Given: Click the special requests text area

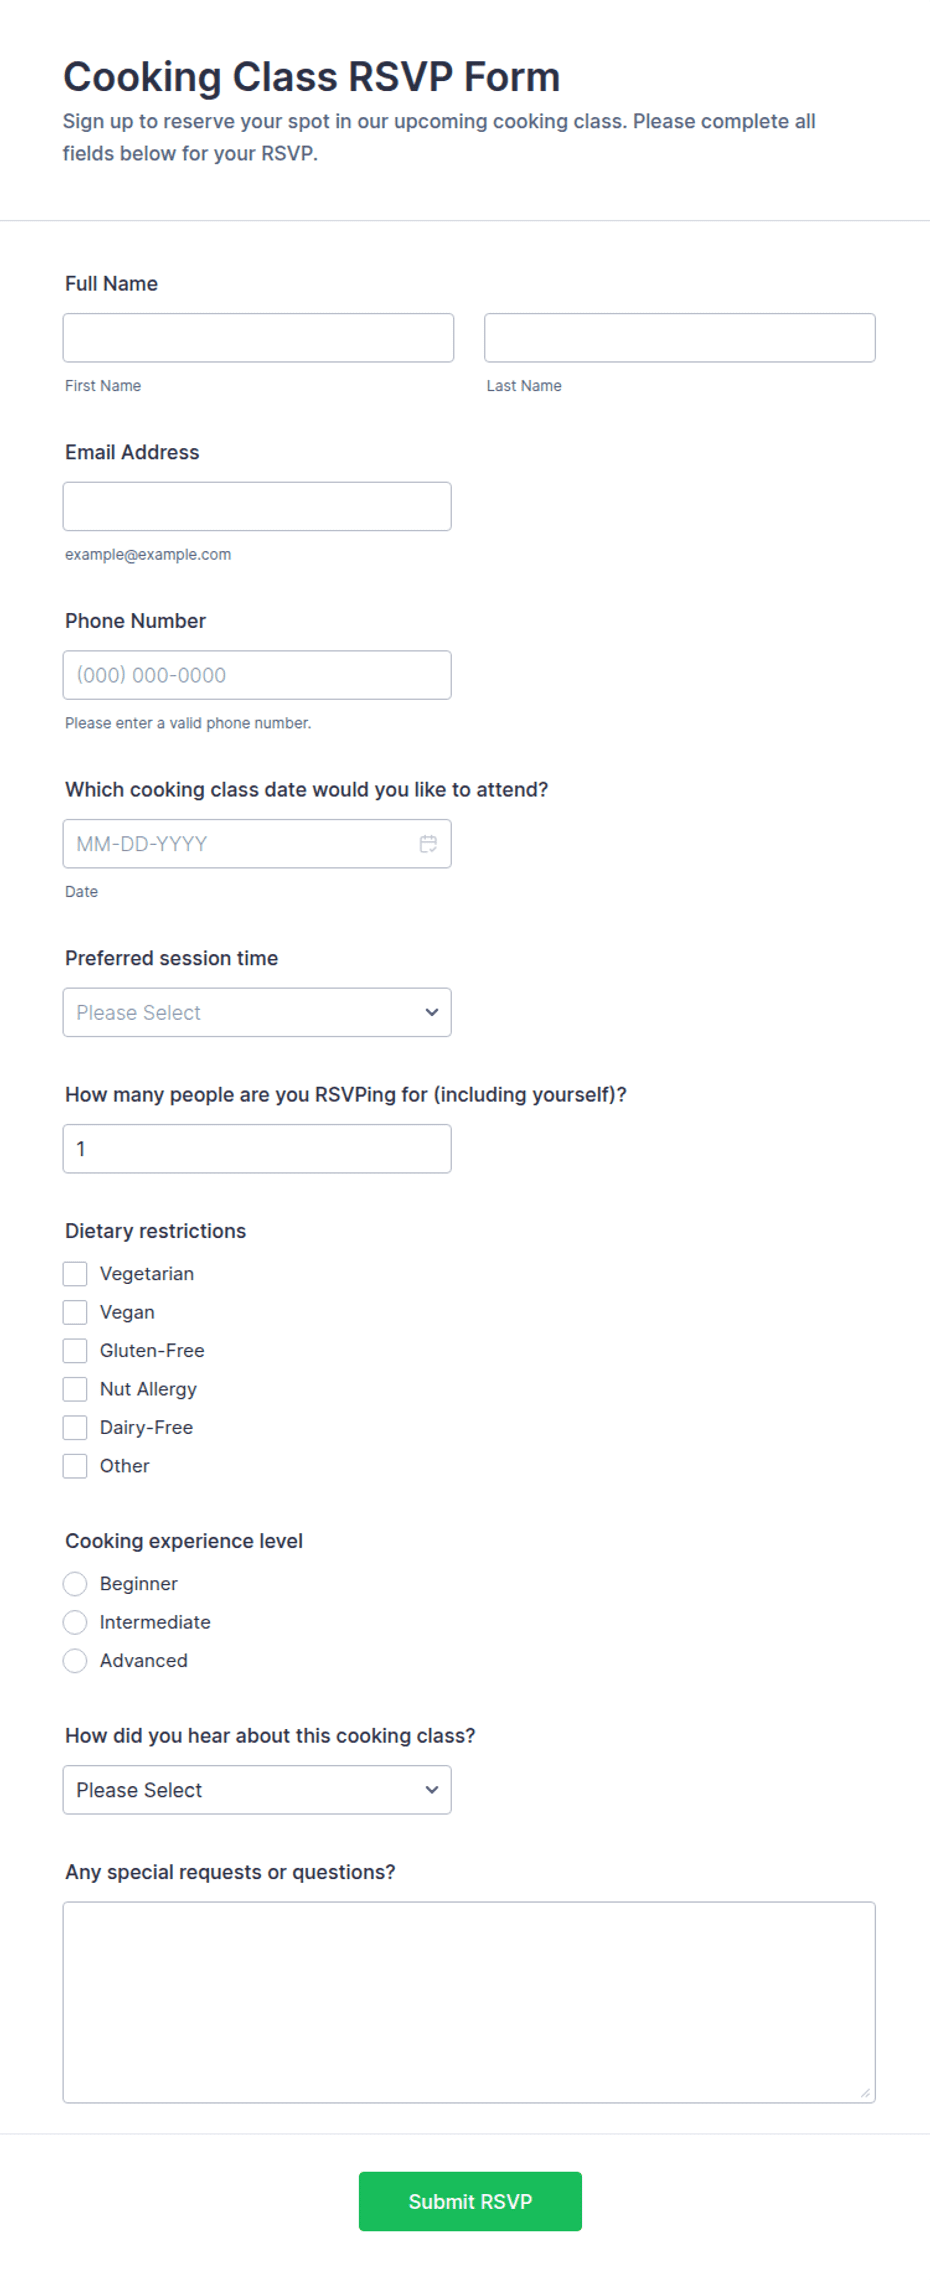Looking at the screenshot, I should (469, 2003).
